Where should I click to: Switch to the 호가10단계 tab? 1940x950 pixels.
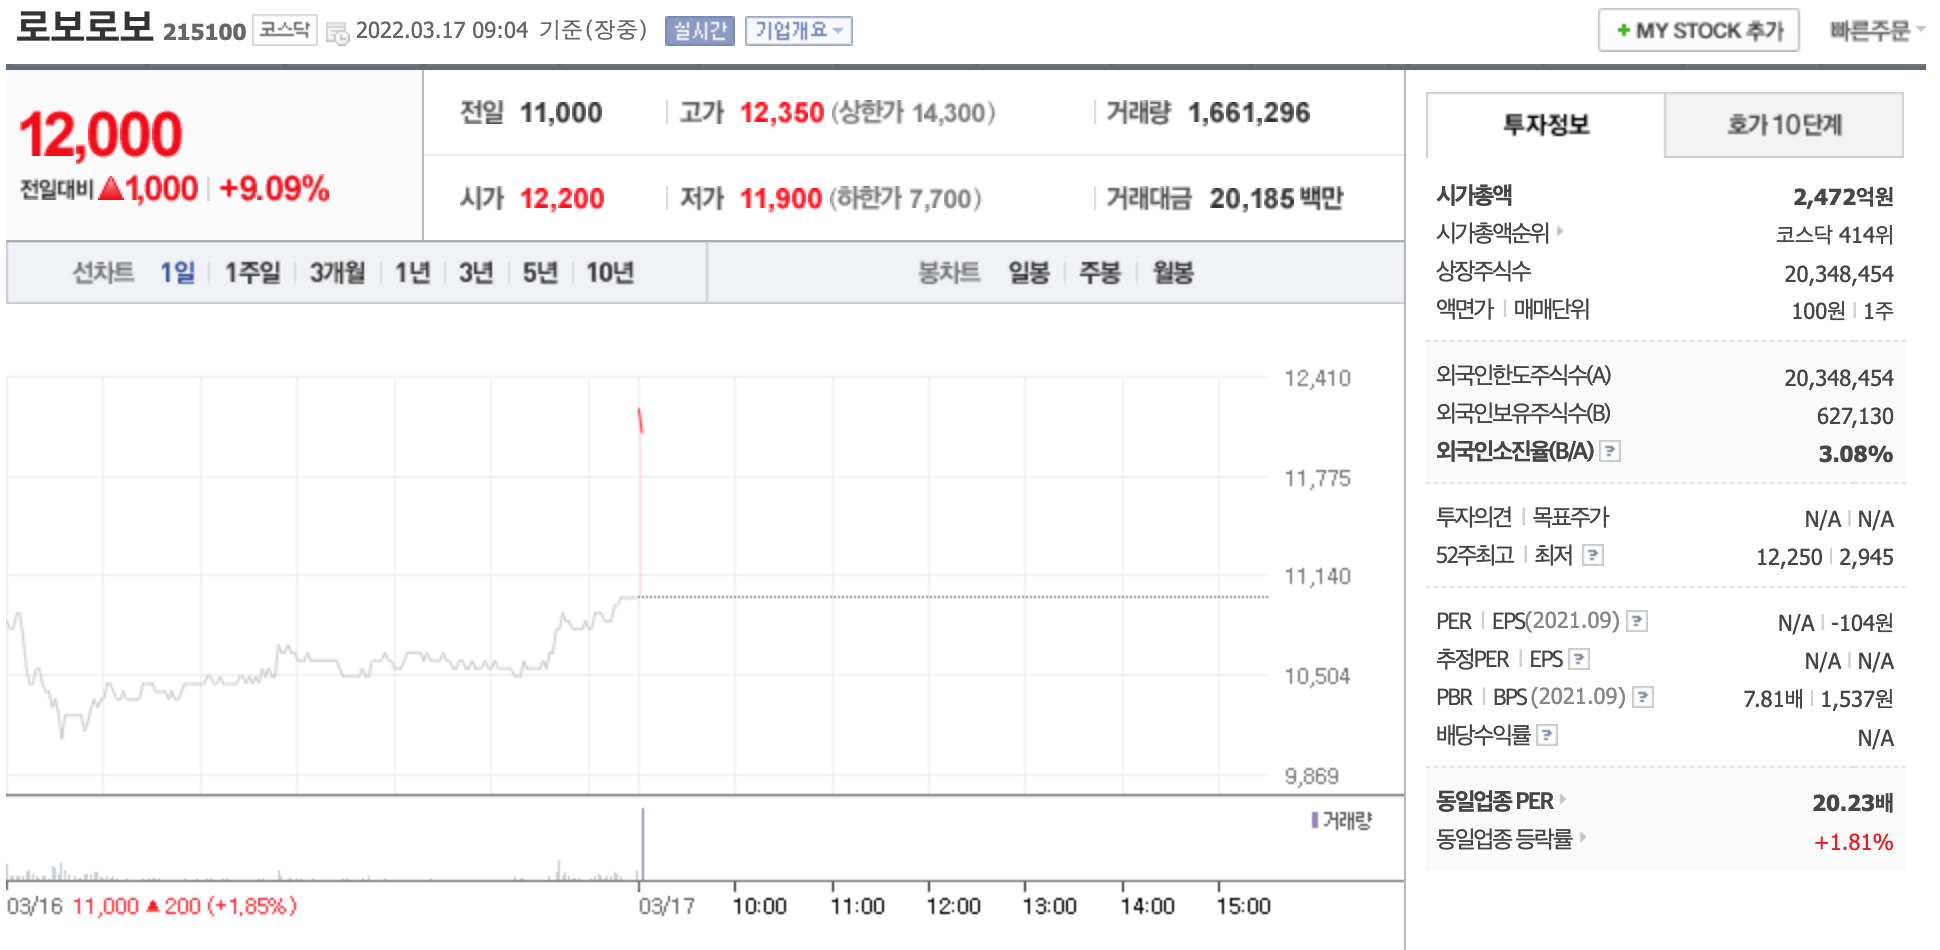point(1784,125)
